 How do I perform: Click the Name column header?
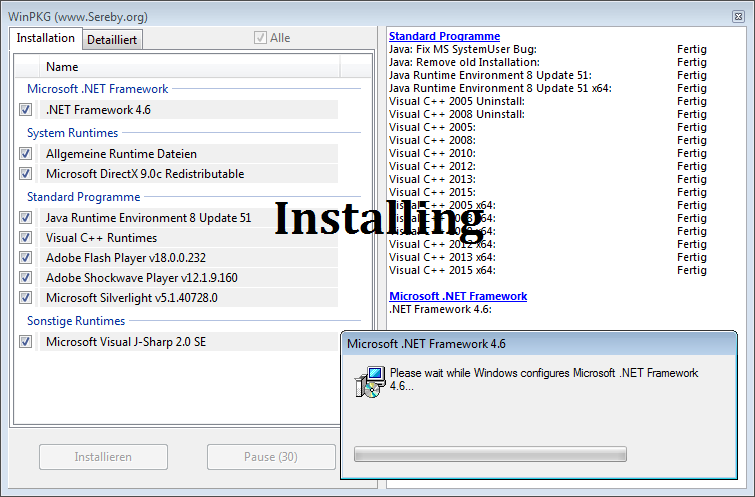point(190,67)
